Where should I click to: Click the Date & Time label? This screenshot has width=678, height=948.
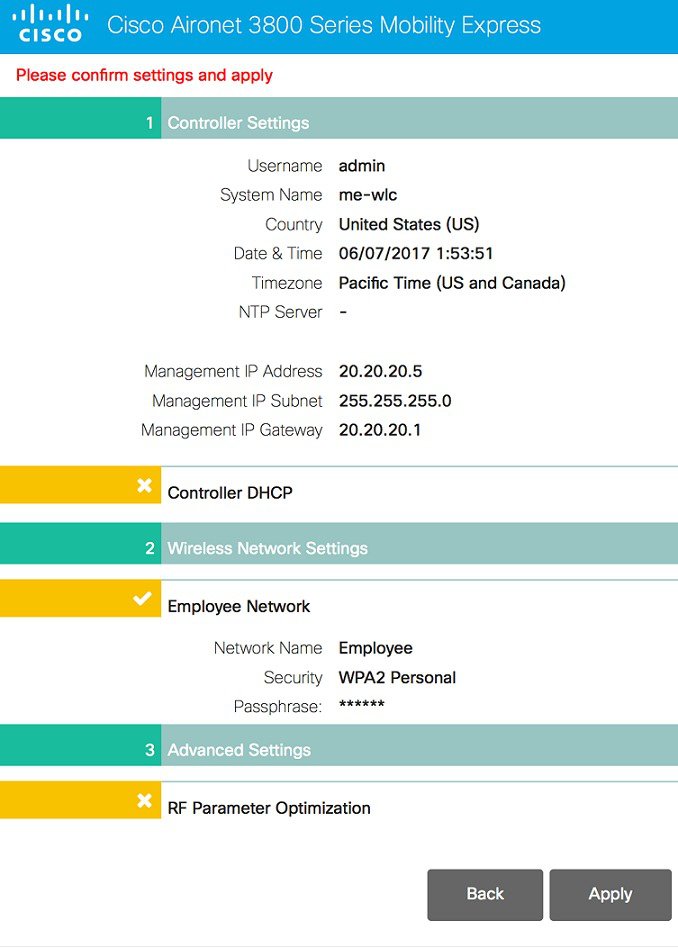tap(278, 253)
